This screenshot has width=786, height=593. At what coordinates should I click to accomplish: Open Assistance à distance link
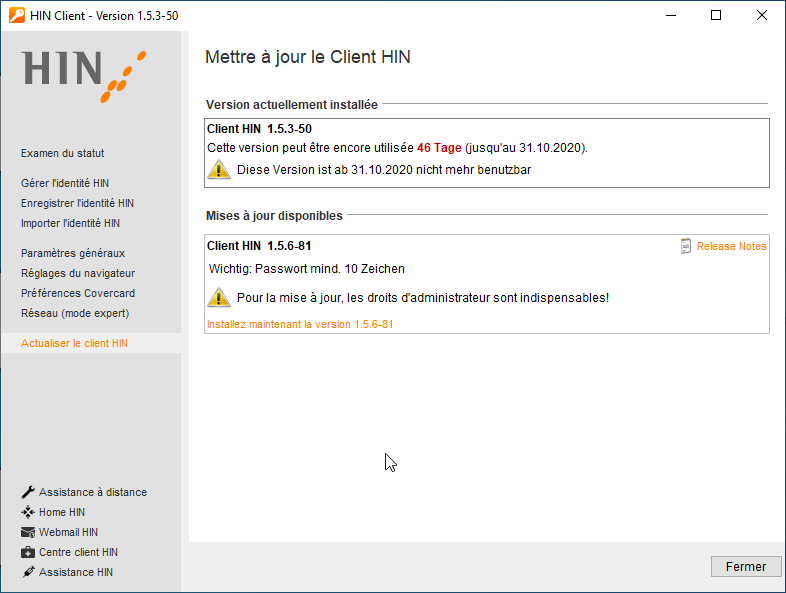[93, 492]
